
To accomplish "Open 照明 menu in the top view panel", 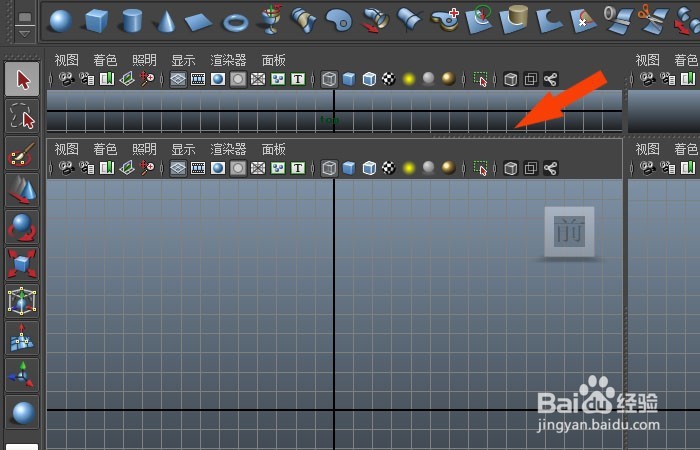I will (x=144, y=60).
